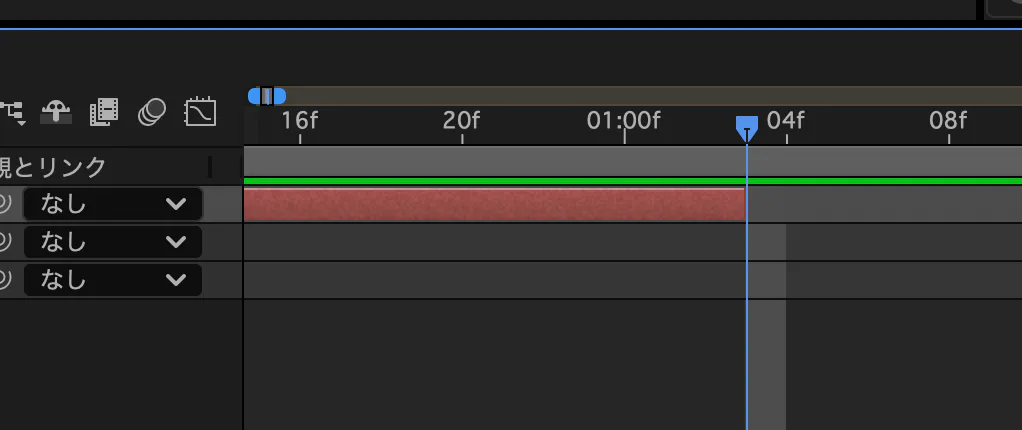Viewport: 1022px width, 430px height.
Task: Jump to 08f on the time ruler
Action: pos(948,121)
